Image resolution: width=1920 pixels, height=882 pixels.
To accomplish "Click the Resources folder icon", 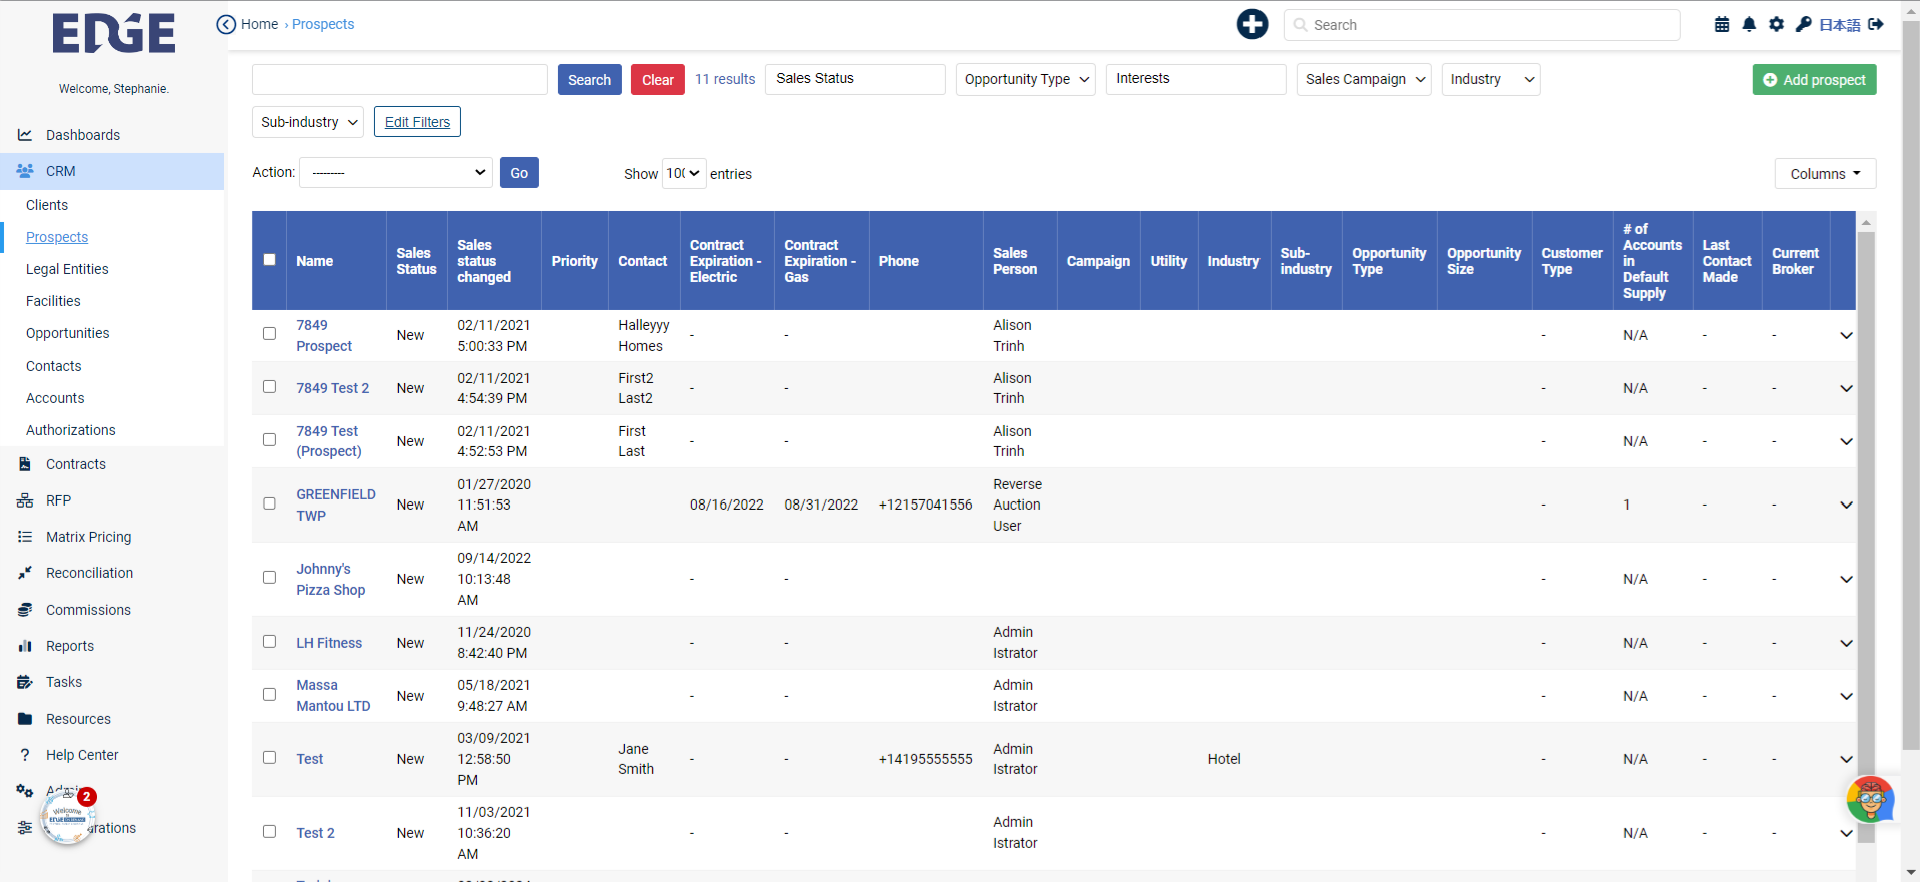I will click(25, 719).
